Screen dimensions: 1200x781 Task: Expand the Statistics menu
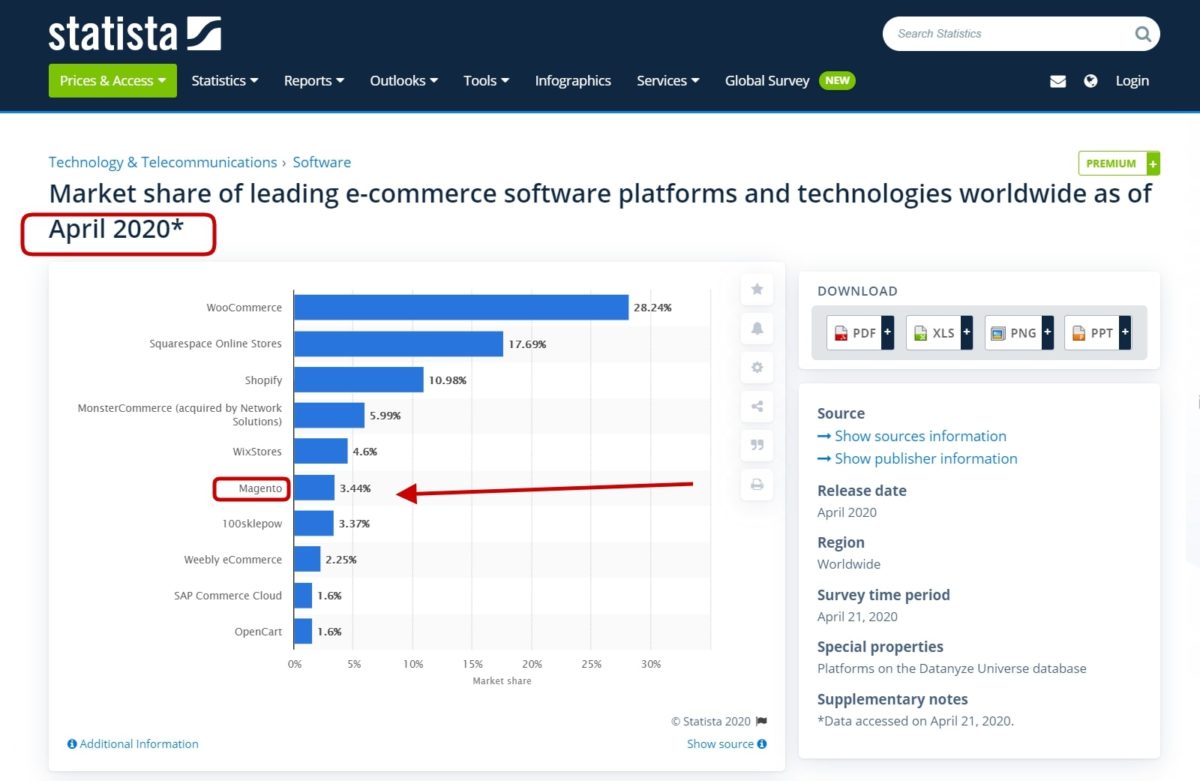point(225,81)
